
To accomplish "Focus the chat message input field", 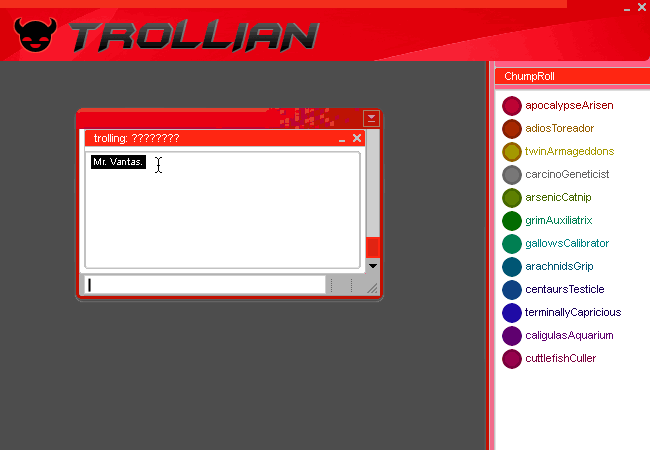I will tap(205, 285).
